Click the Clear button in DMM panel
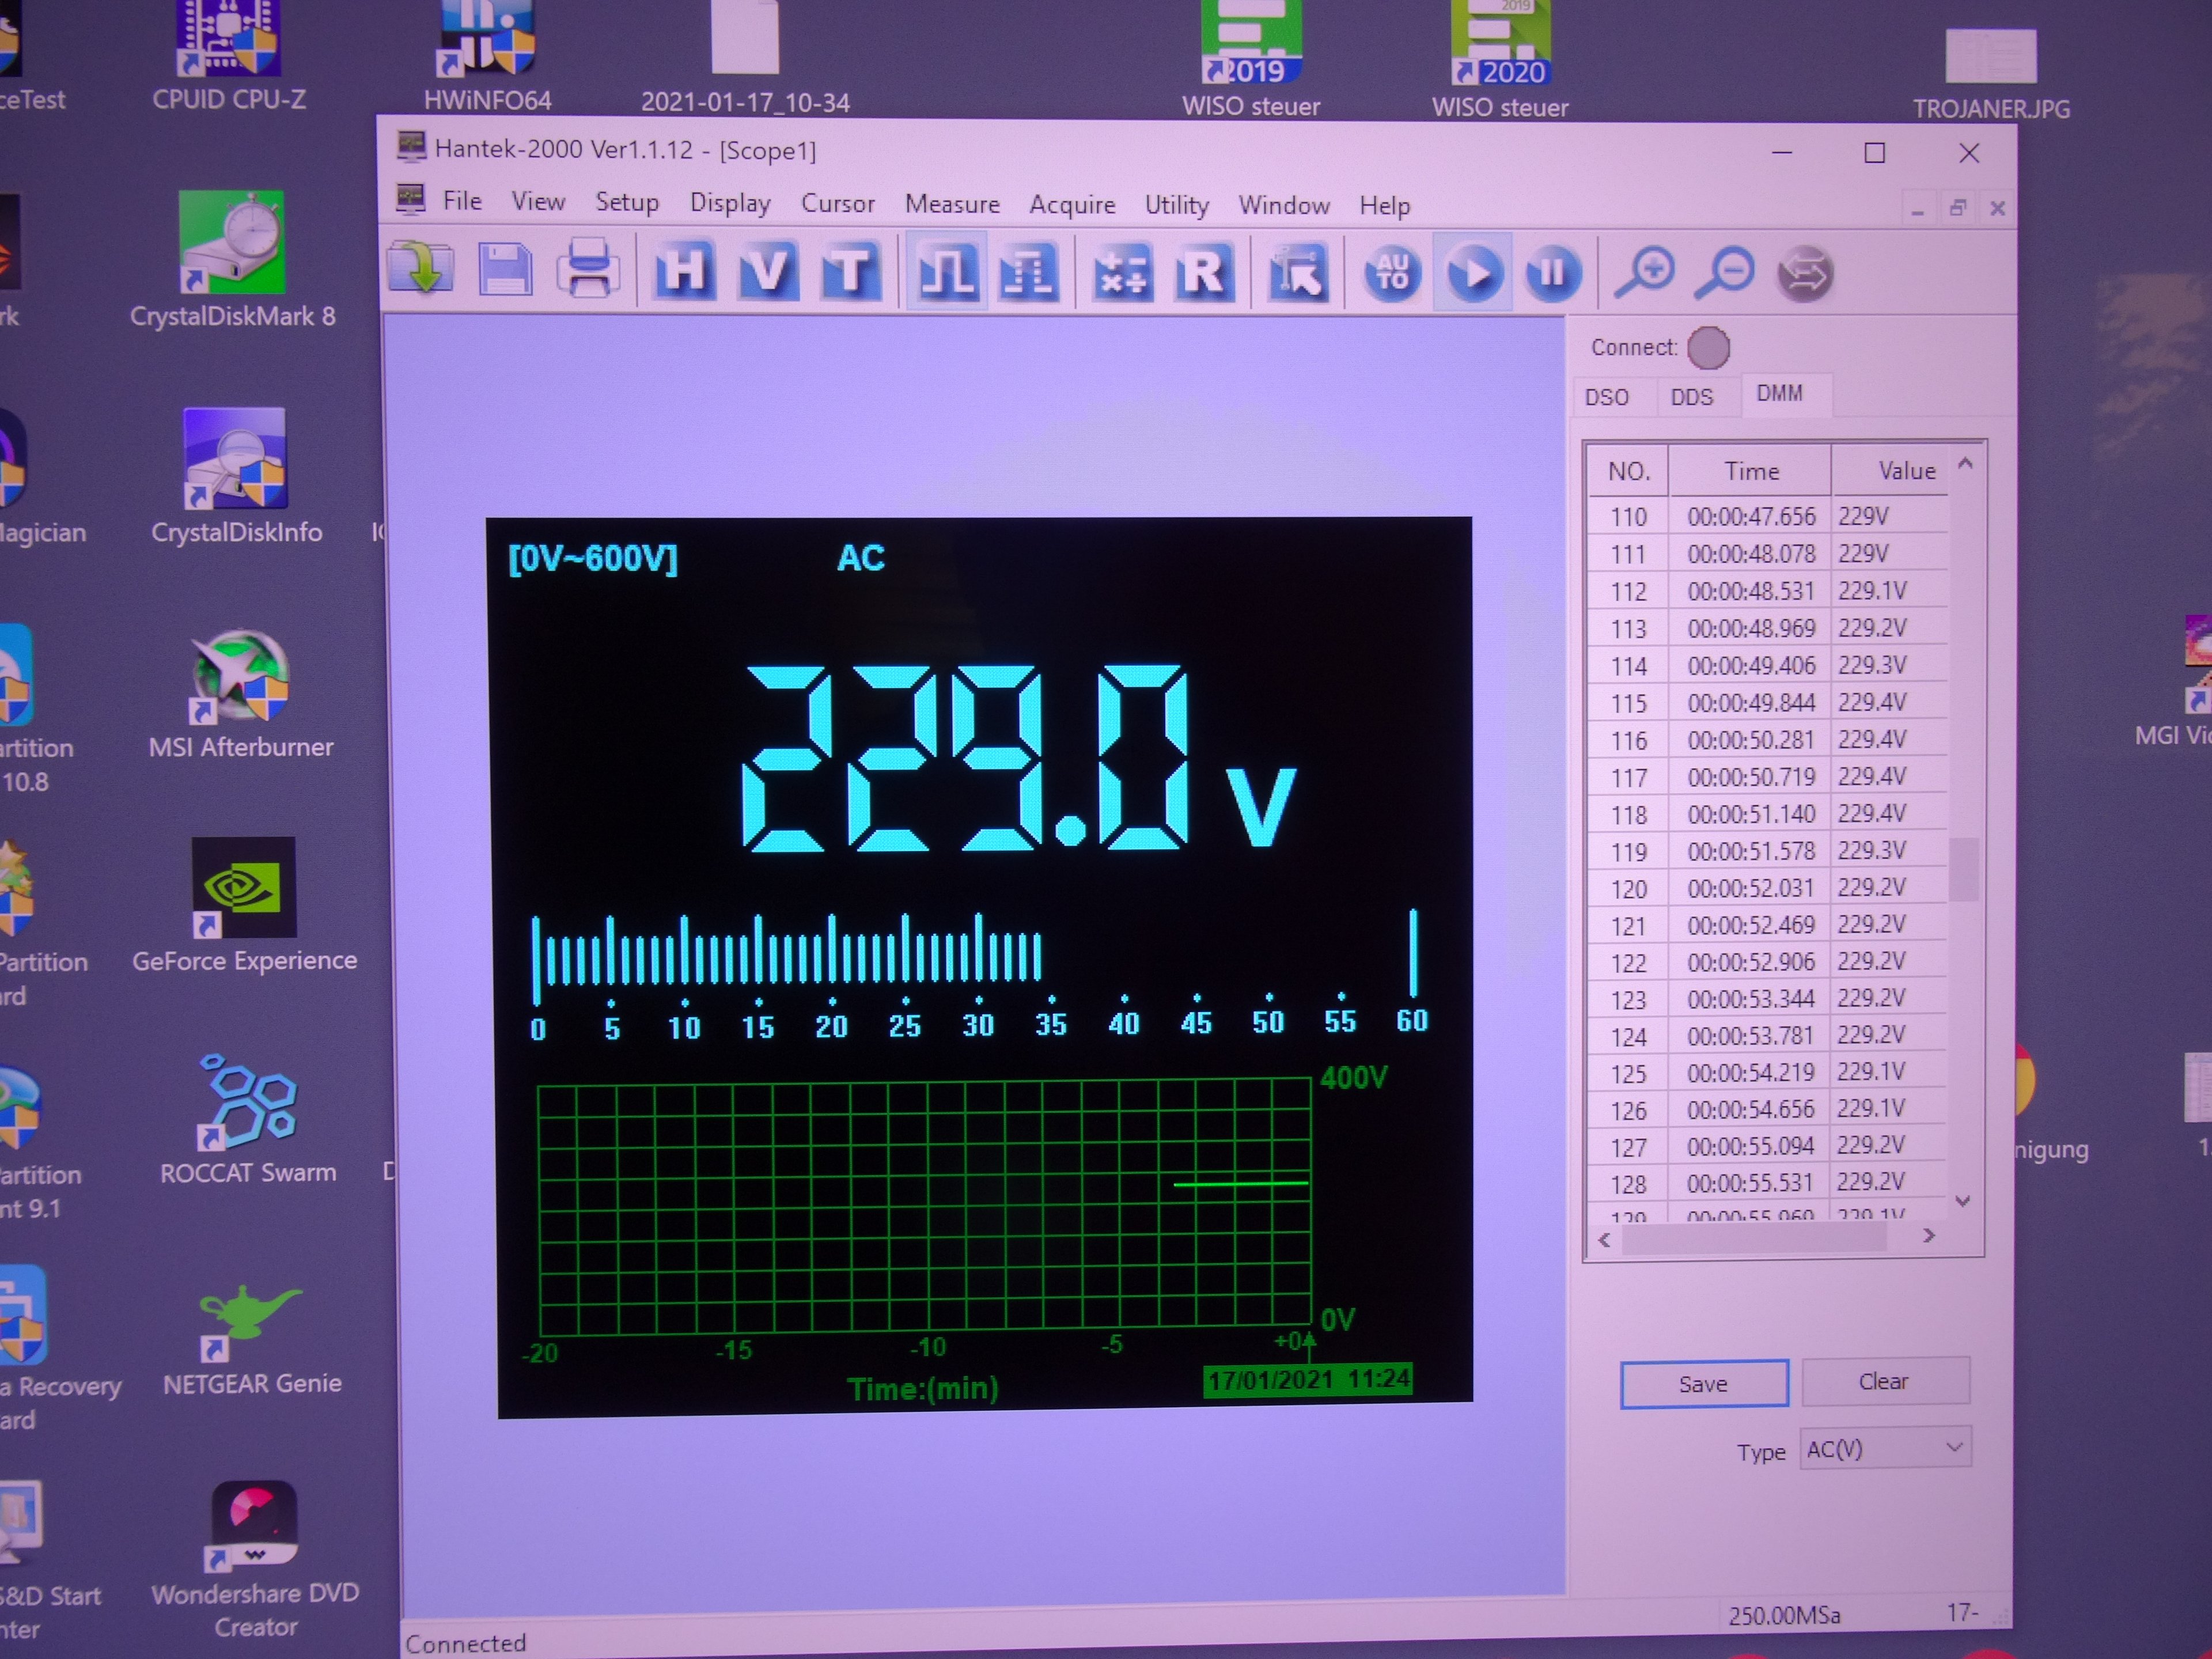 [x=1884, y=1382]
